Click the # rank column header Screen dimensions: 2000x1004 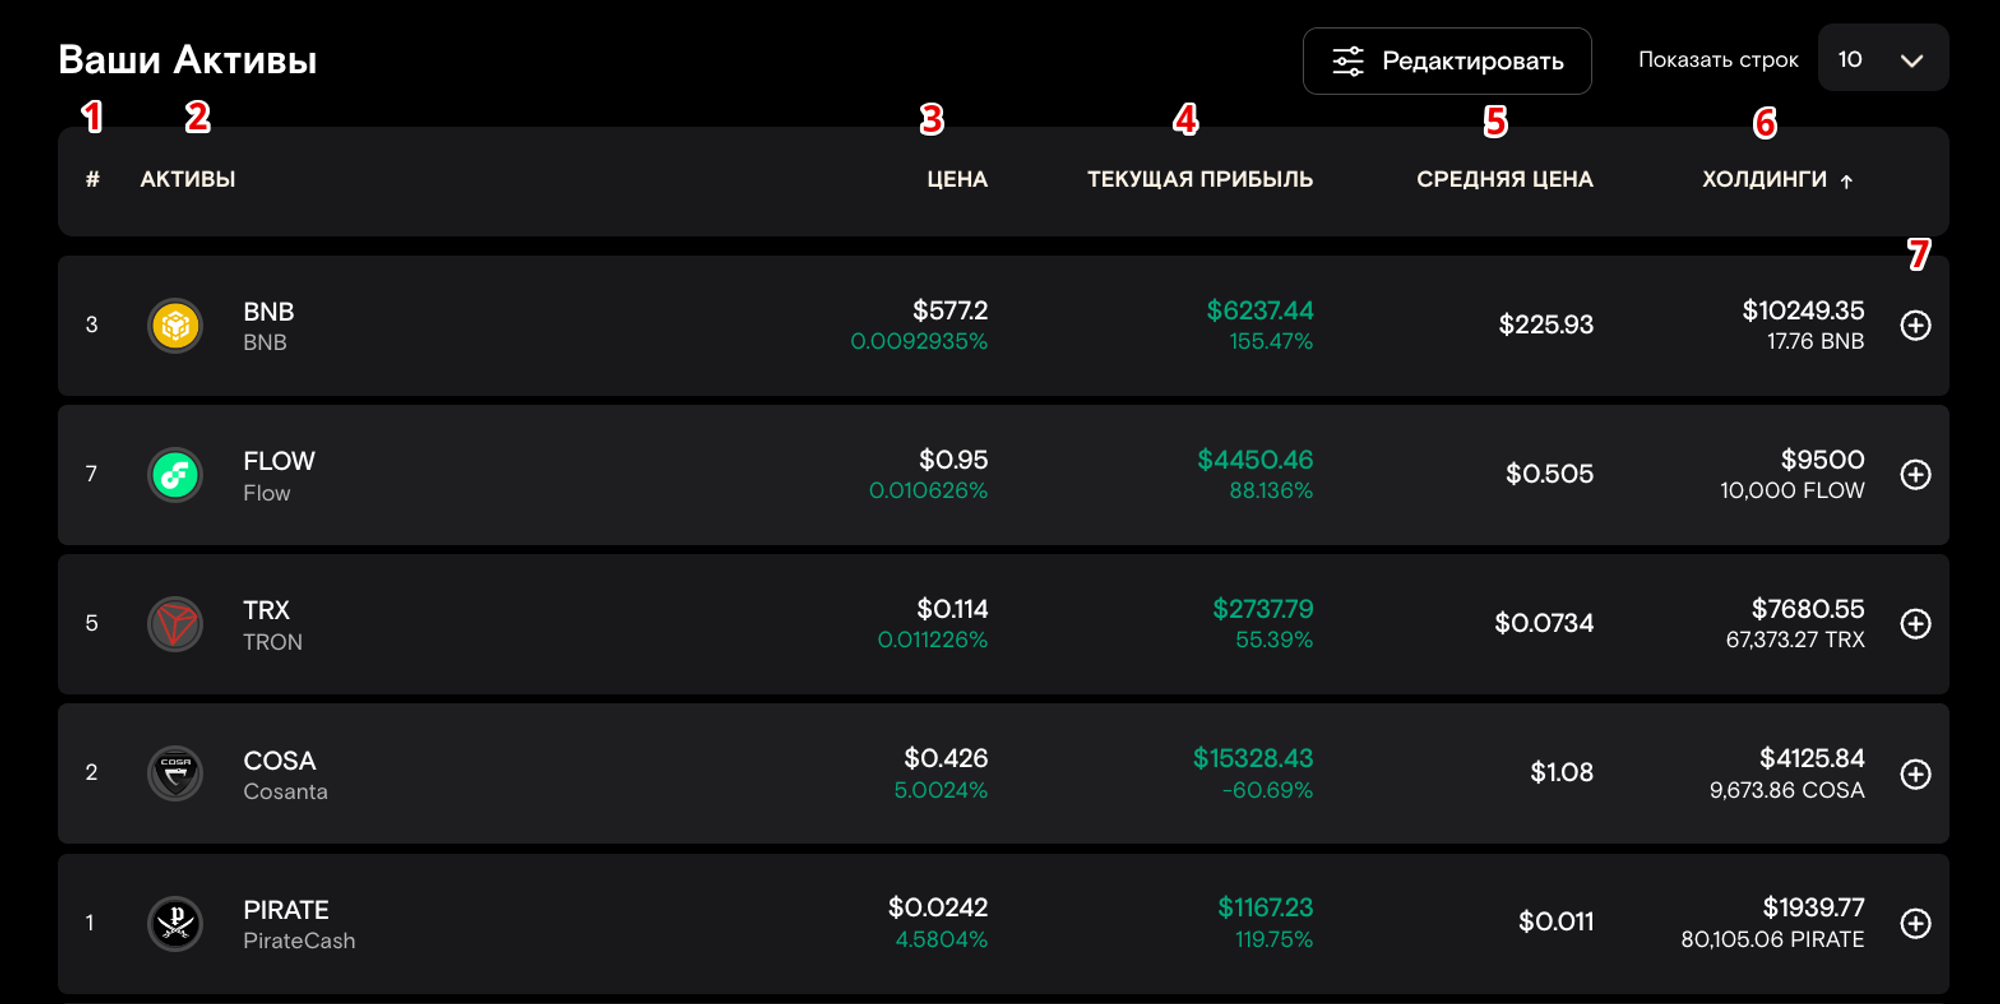pos(92,179)
